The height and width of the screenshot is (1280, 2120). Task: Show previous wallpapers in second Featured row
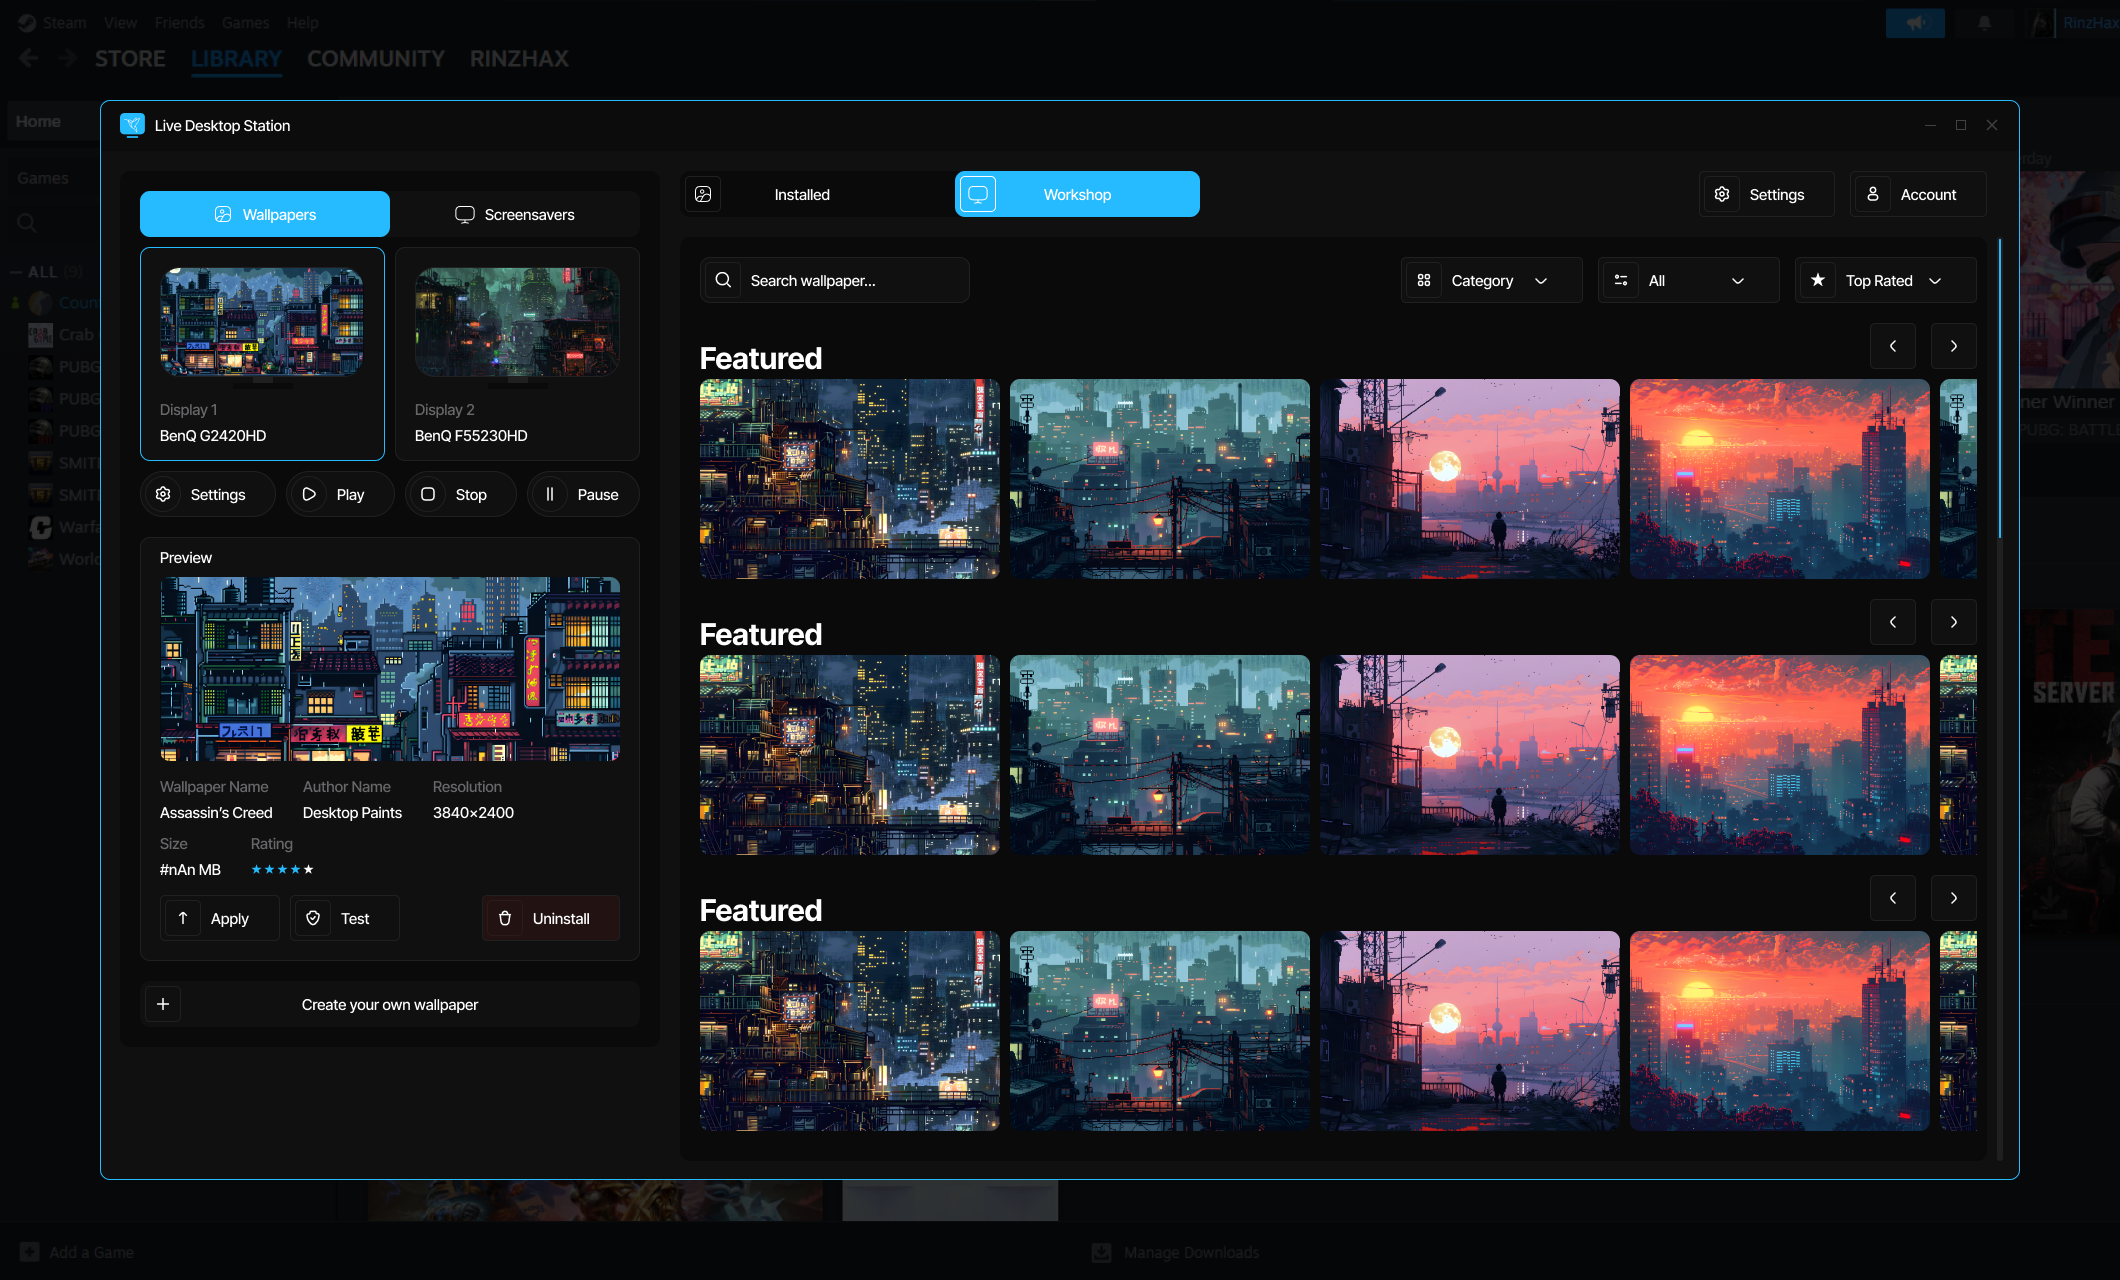[x=1893, y=622]
